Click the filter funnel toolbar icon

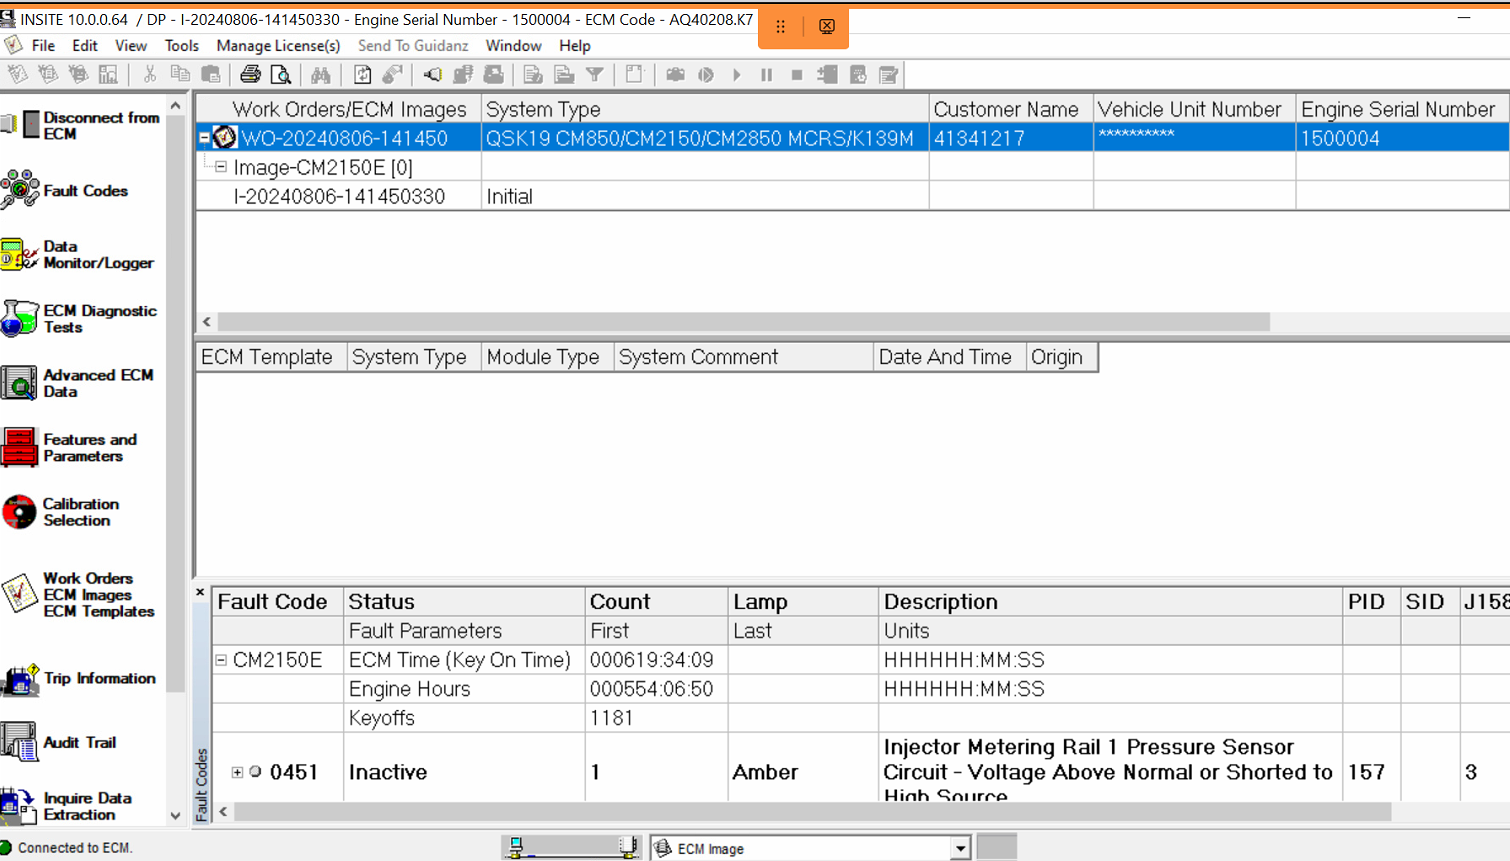[595, 74]
